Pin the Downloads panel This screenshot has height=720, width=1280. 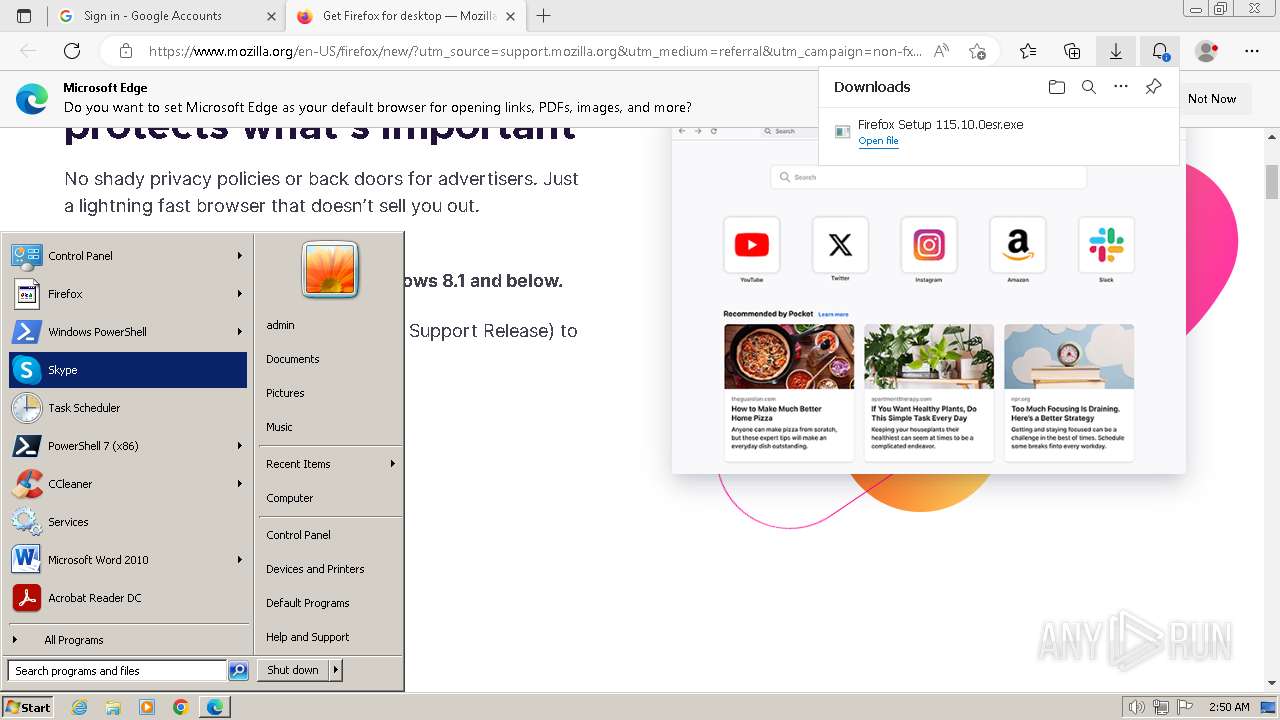tap(1153, 87)
